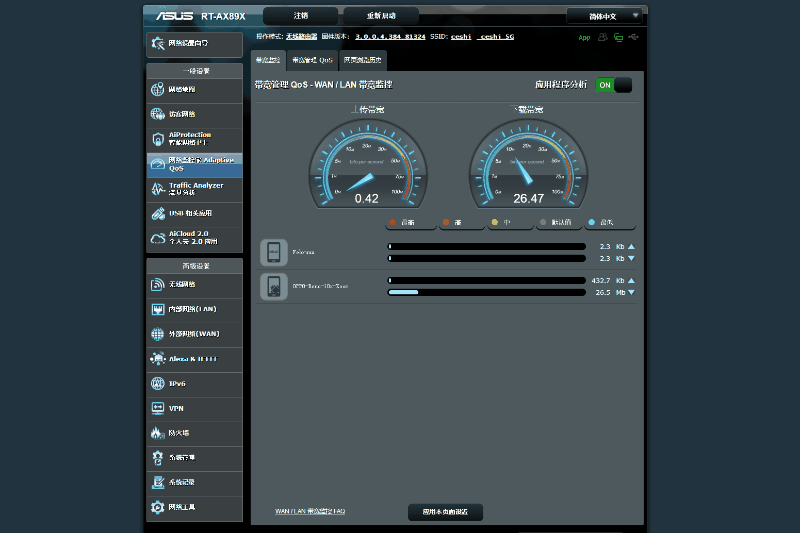800x533 pixels.
Task: Open the AiProtection sidebar icon
Action: [158, 139]
